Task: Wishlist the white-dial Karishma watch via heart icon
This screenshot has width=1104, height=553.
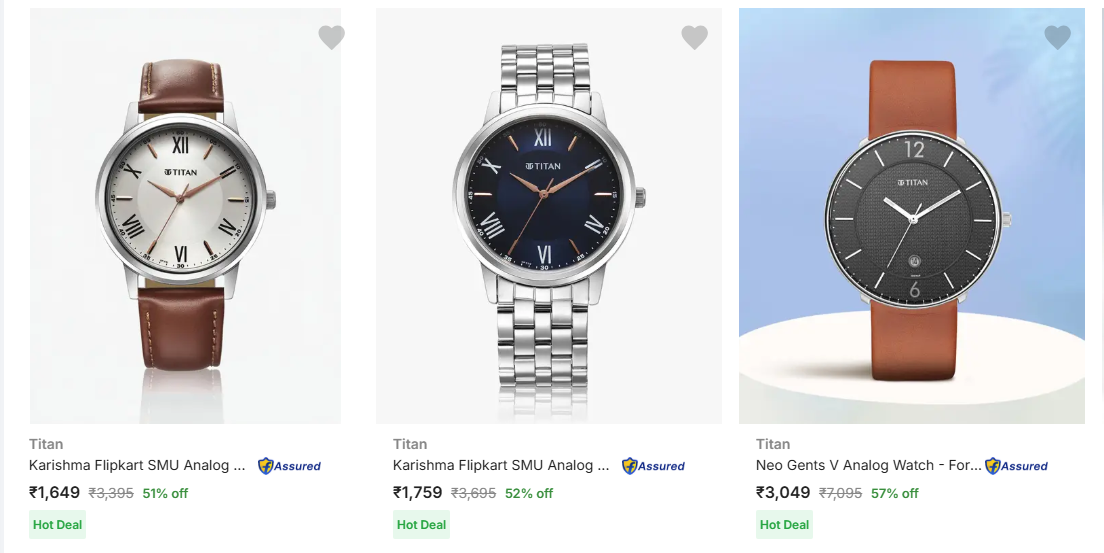Action: (331, 38)
